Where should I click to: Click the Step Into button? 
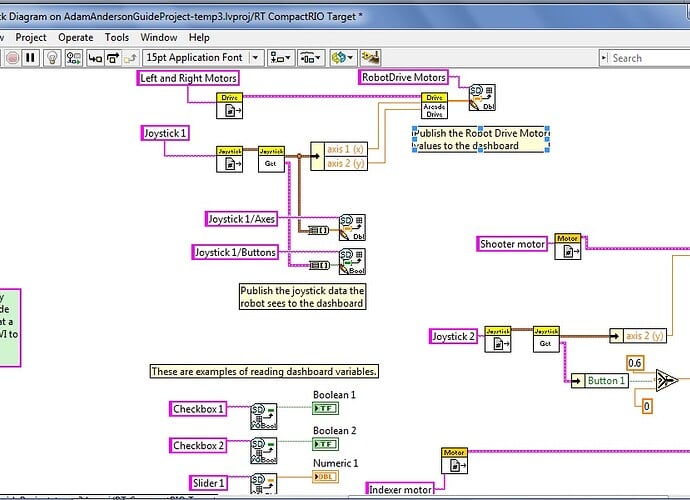95,58
